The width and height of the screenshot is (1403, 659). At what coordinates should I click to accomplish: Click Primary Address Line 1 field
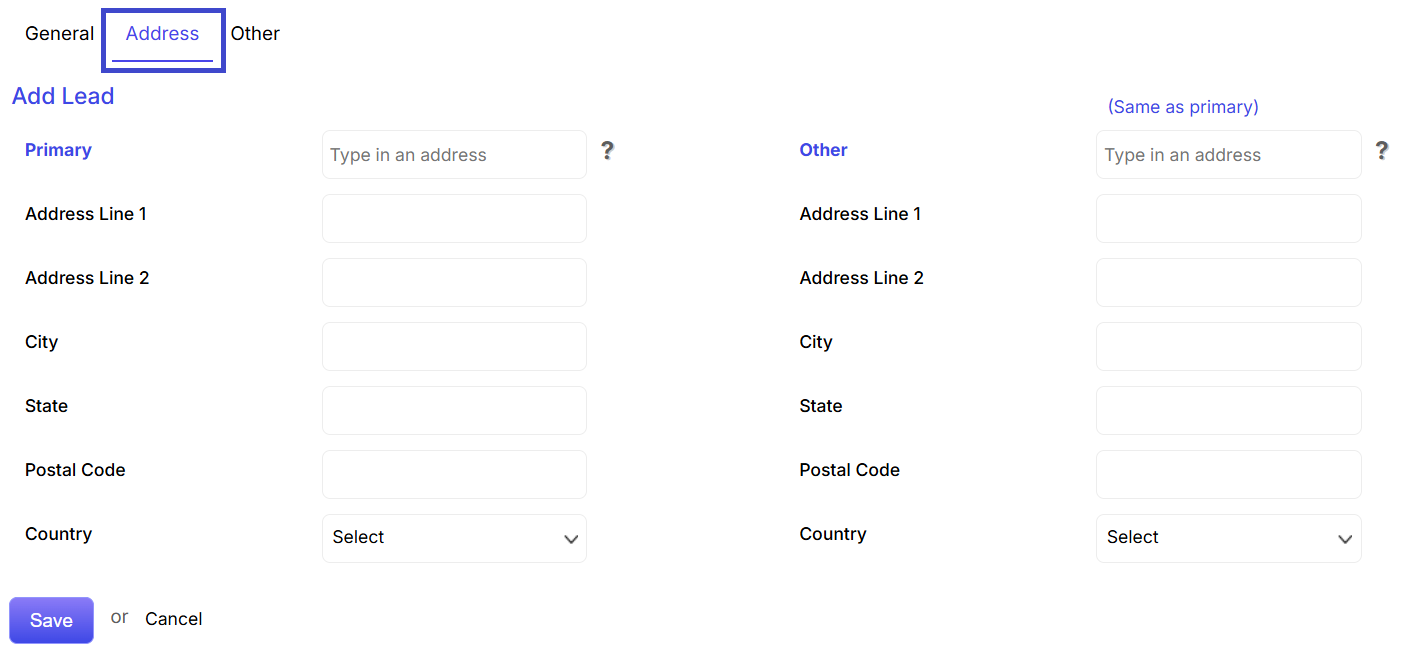[x=454, y=218]
